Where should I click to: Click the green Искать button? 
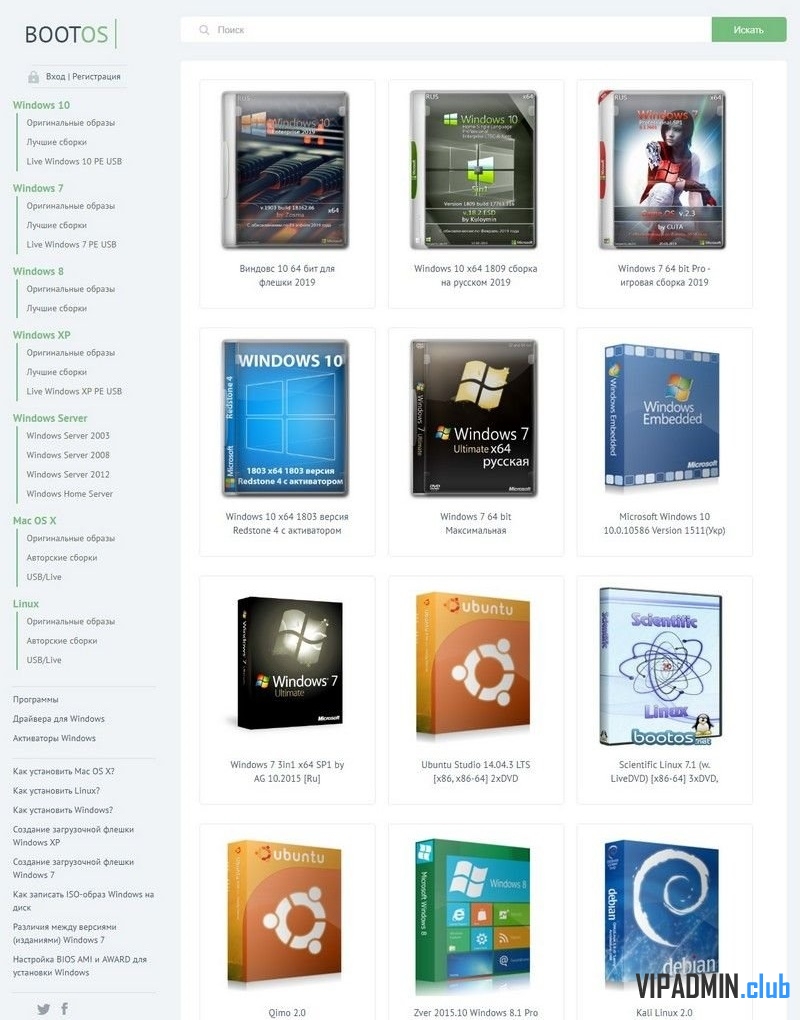coord(749,30)
